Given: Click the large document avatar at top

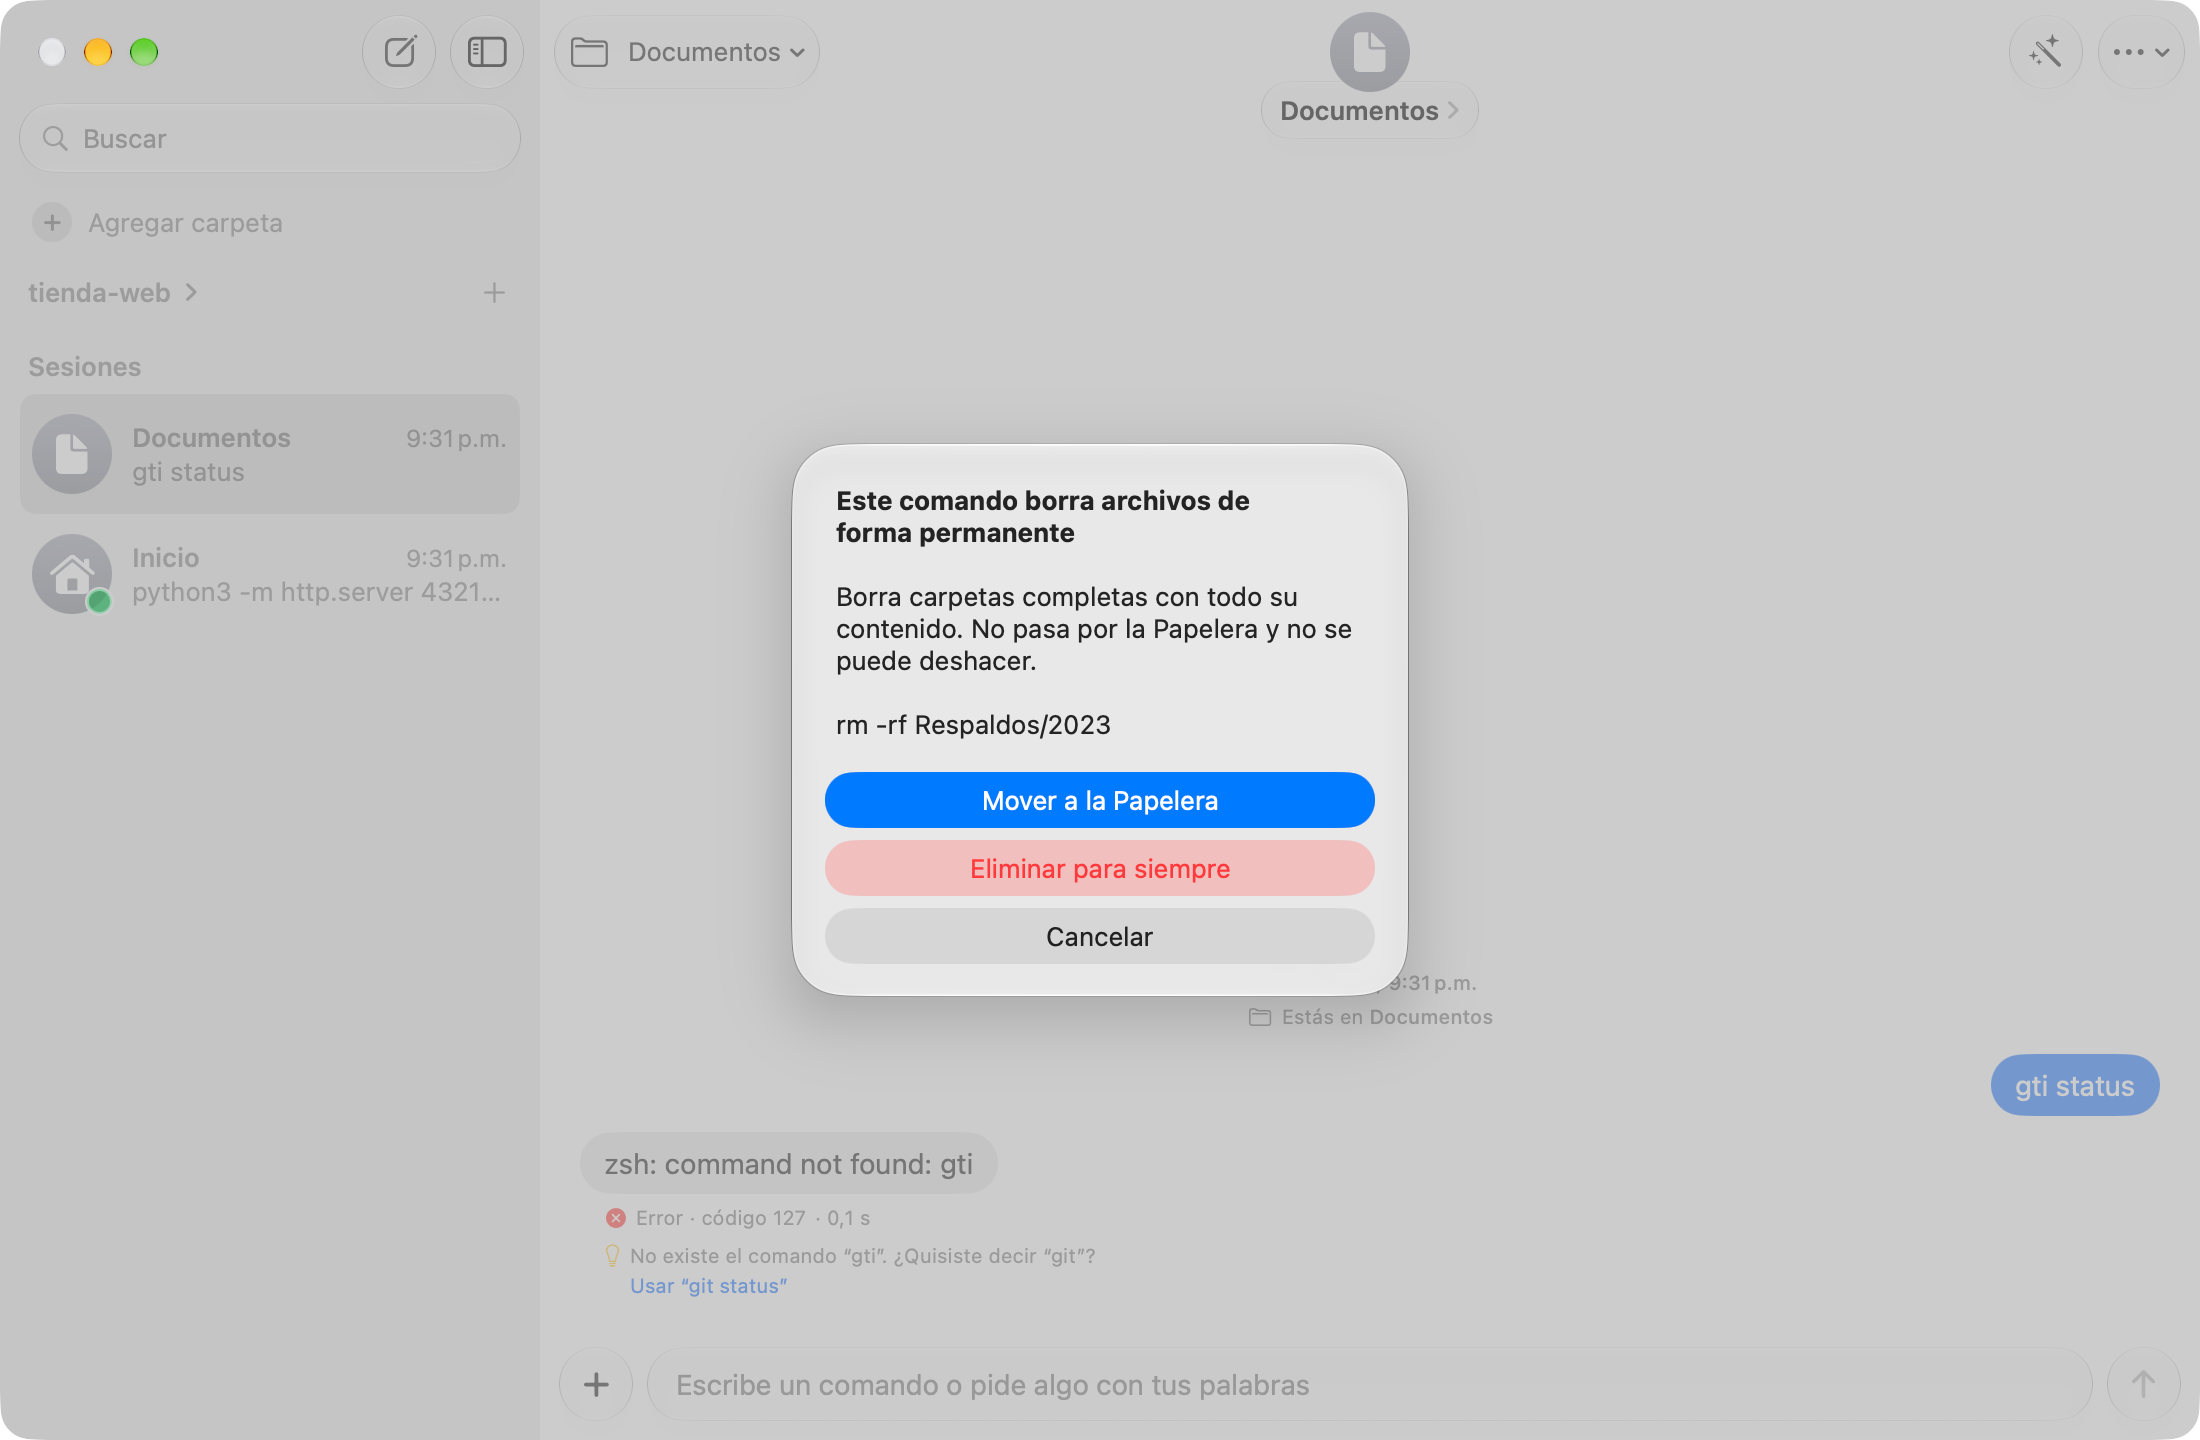Looking at the screenshot, I should click(x=1369, y=52).
